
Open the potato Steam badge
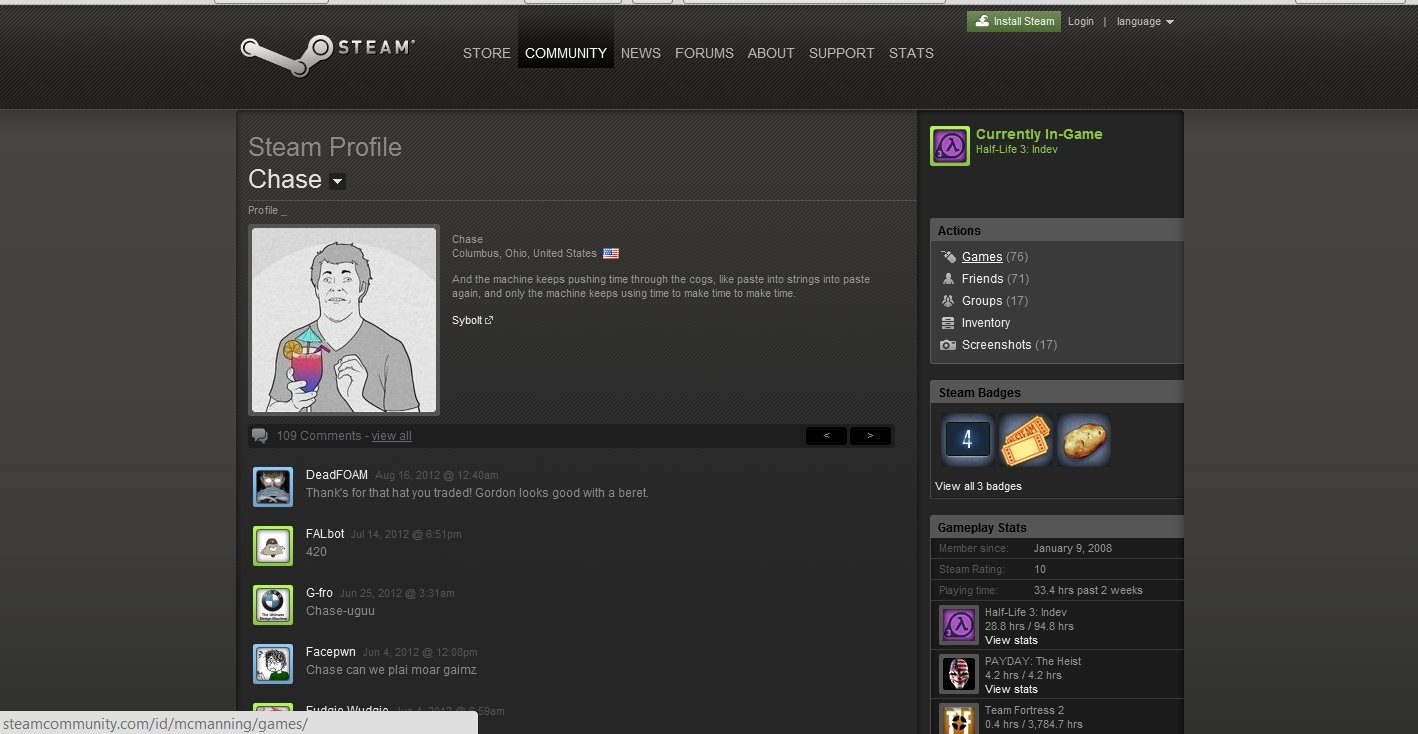tap(1084, 439)
